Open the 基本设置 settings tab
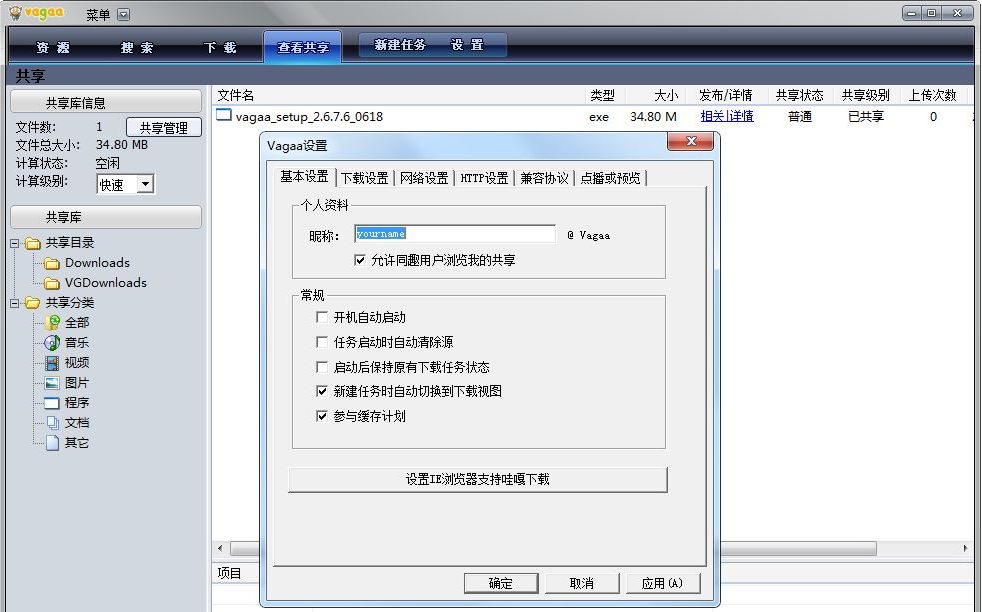Viewport: 982px width, 612px height. (304, 177)
